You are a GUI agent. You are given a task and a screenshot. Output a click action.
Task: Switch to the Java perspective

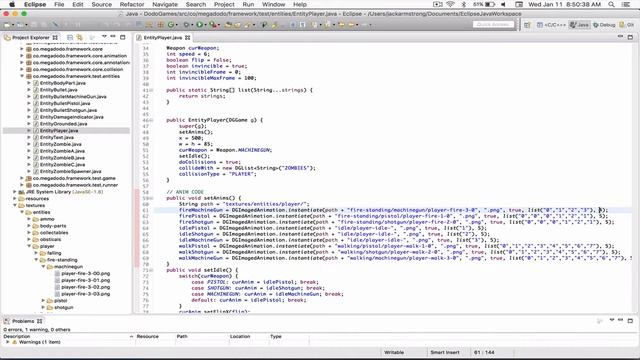(x=580, y=25)
